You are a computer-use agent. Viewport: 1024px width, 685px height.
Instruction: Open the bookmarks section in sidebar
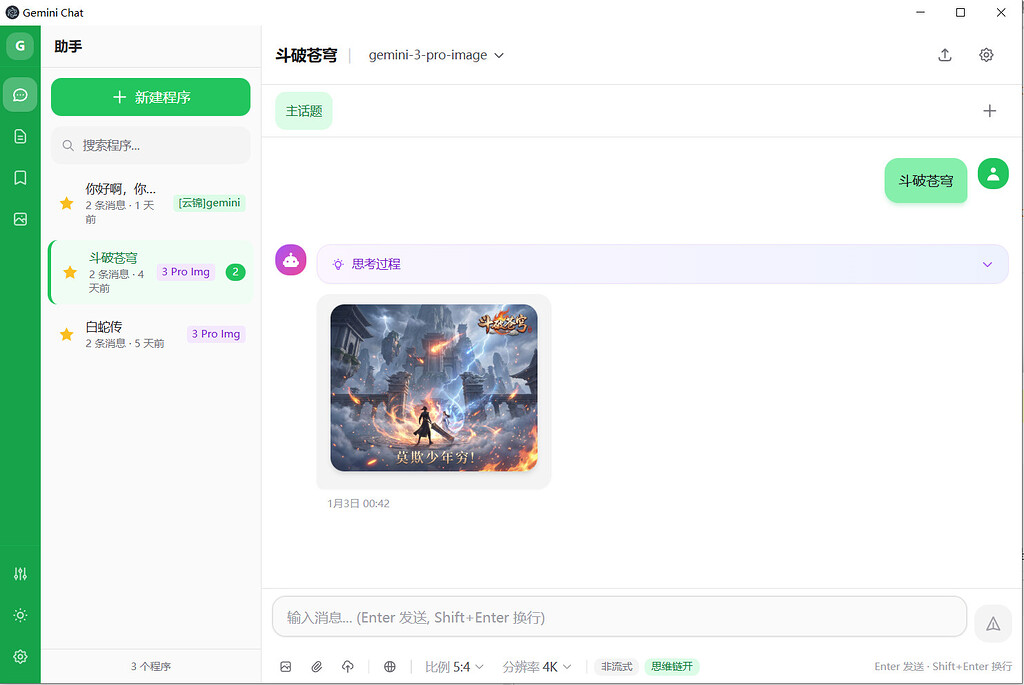click(x=20, y=178)
